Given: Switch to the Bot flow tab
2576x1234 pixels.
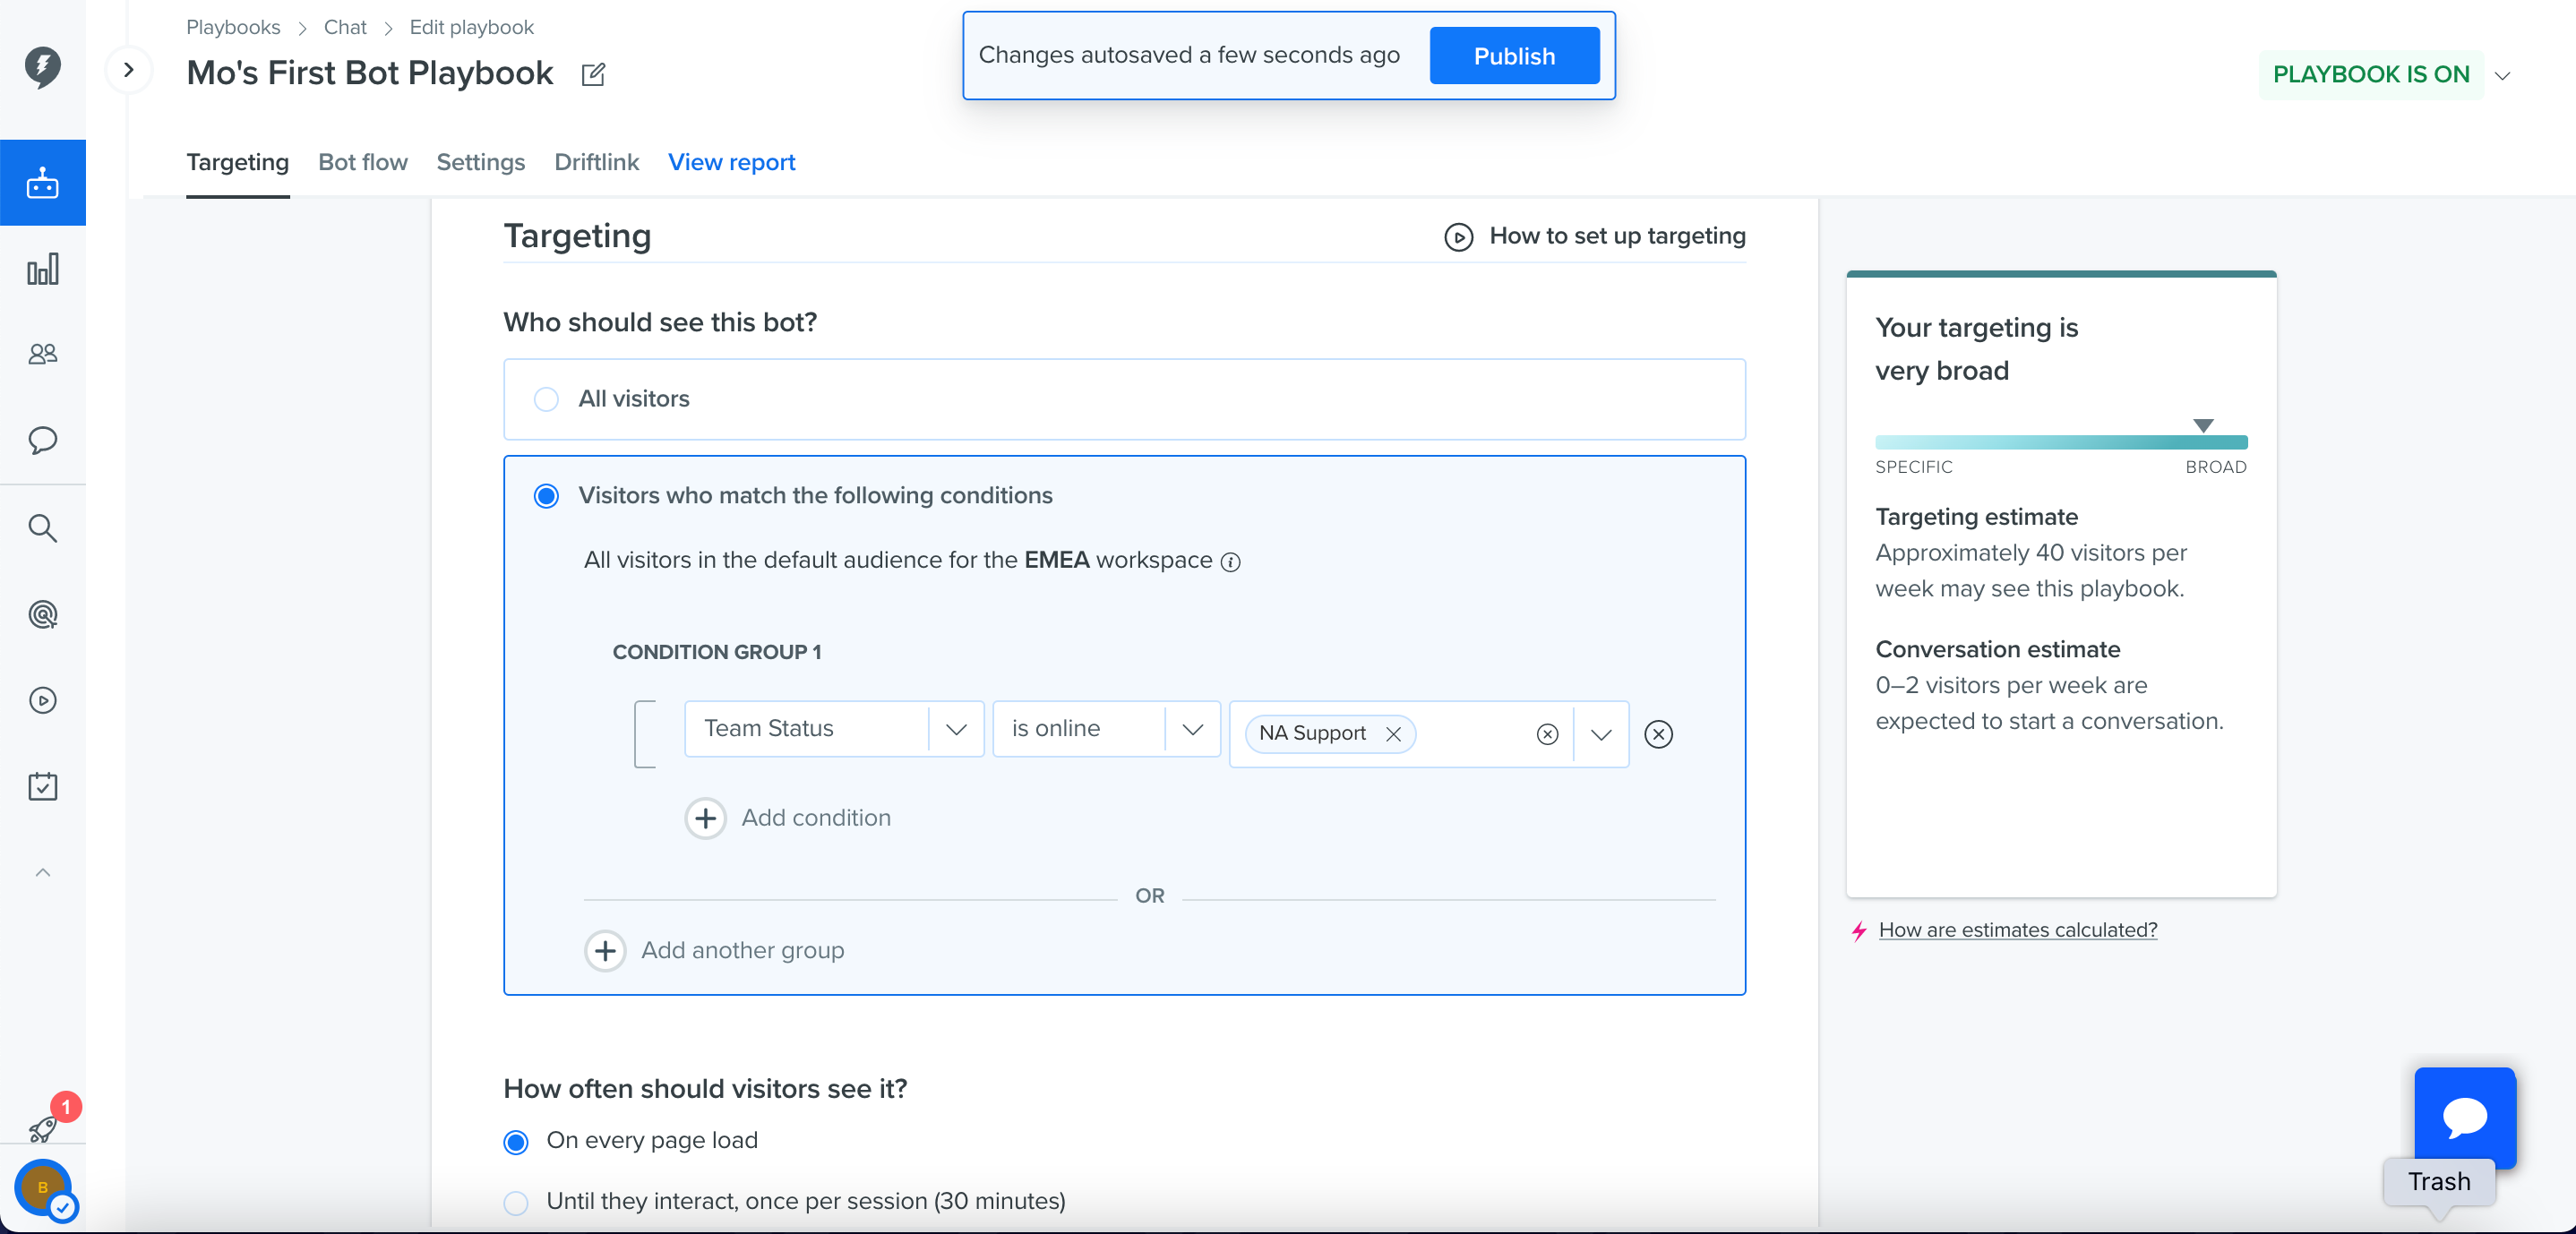Looking at the screenshot, I should click(363, 162).
